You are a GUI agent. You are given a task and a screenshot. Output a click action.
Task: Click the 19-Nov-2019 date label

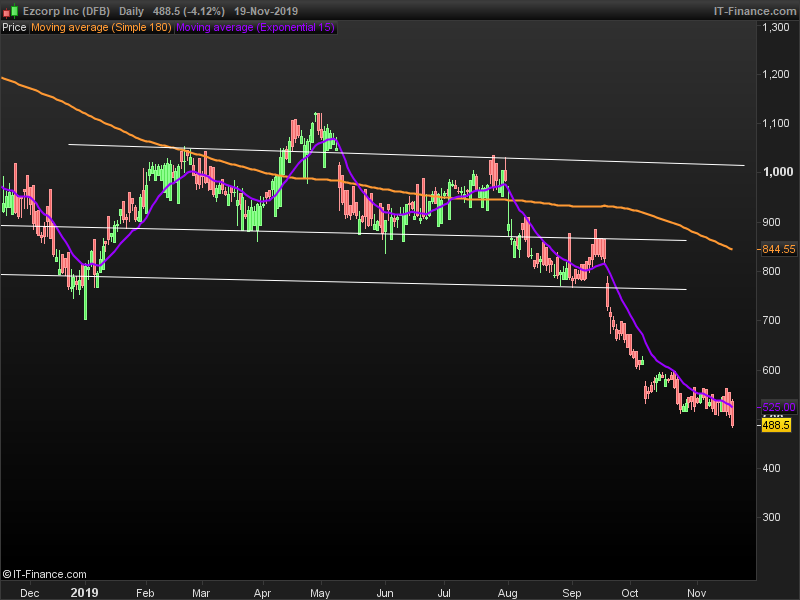click(x=266, y=11)
